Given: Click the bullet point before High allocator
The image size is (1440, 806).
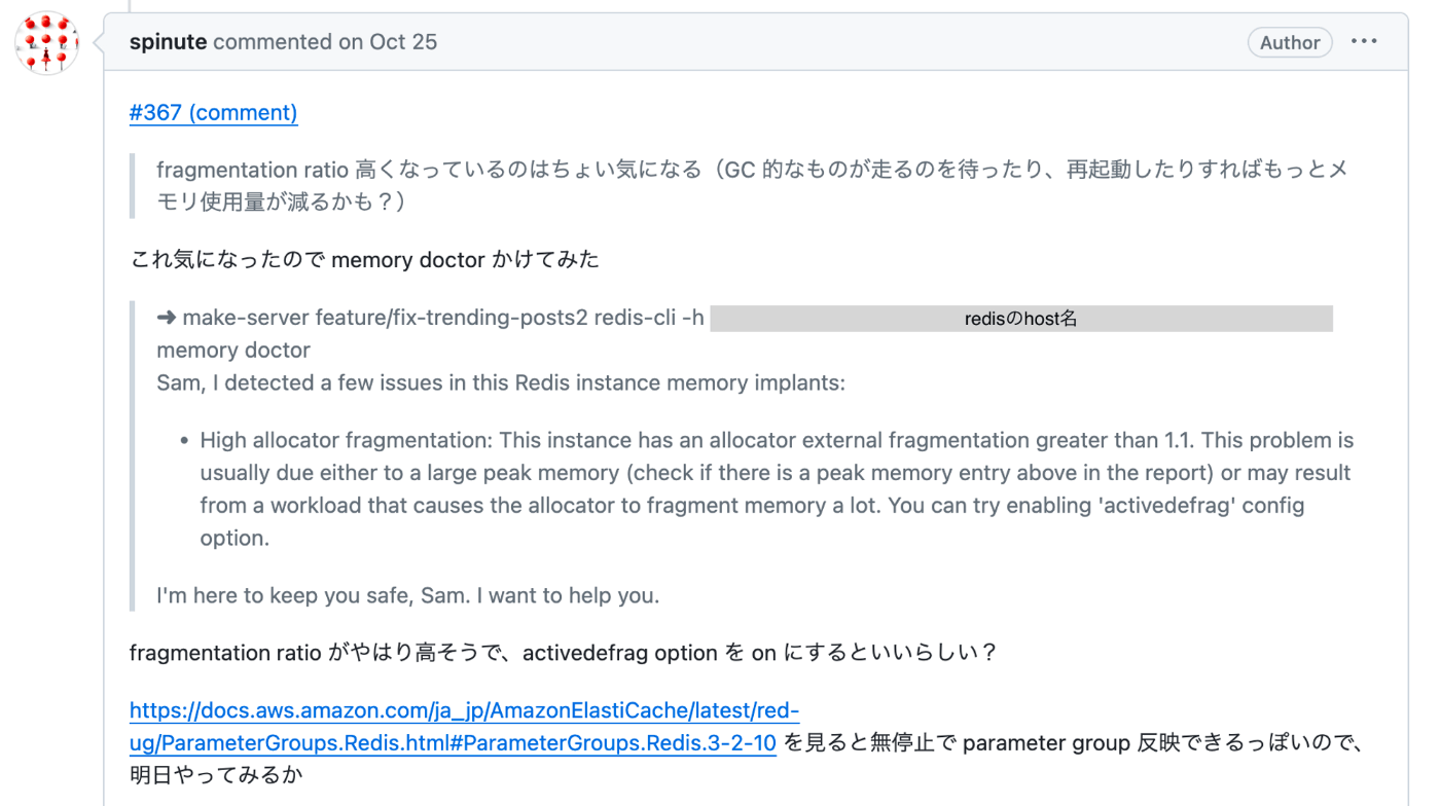Looking at the screenshot, I should click(185, 441).
